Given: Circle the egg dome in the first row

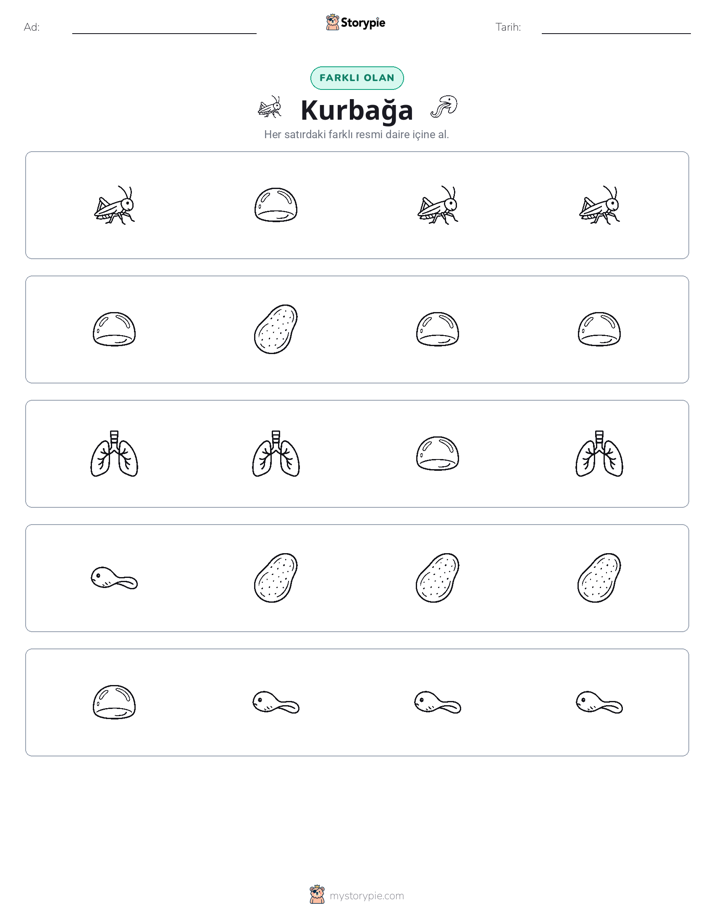Looking at the screenshot, I should tap(276, 205).
